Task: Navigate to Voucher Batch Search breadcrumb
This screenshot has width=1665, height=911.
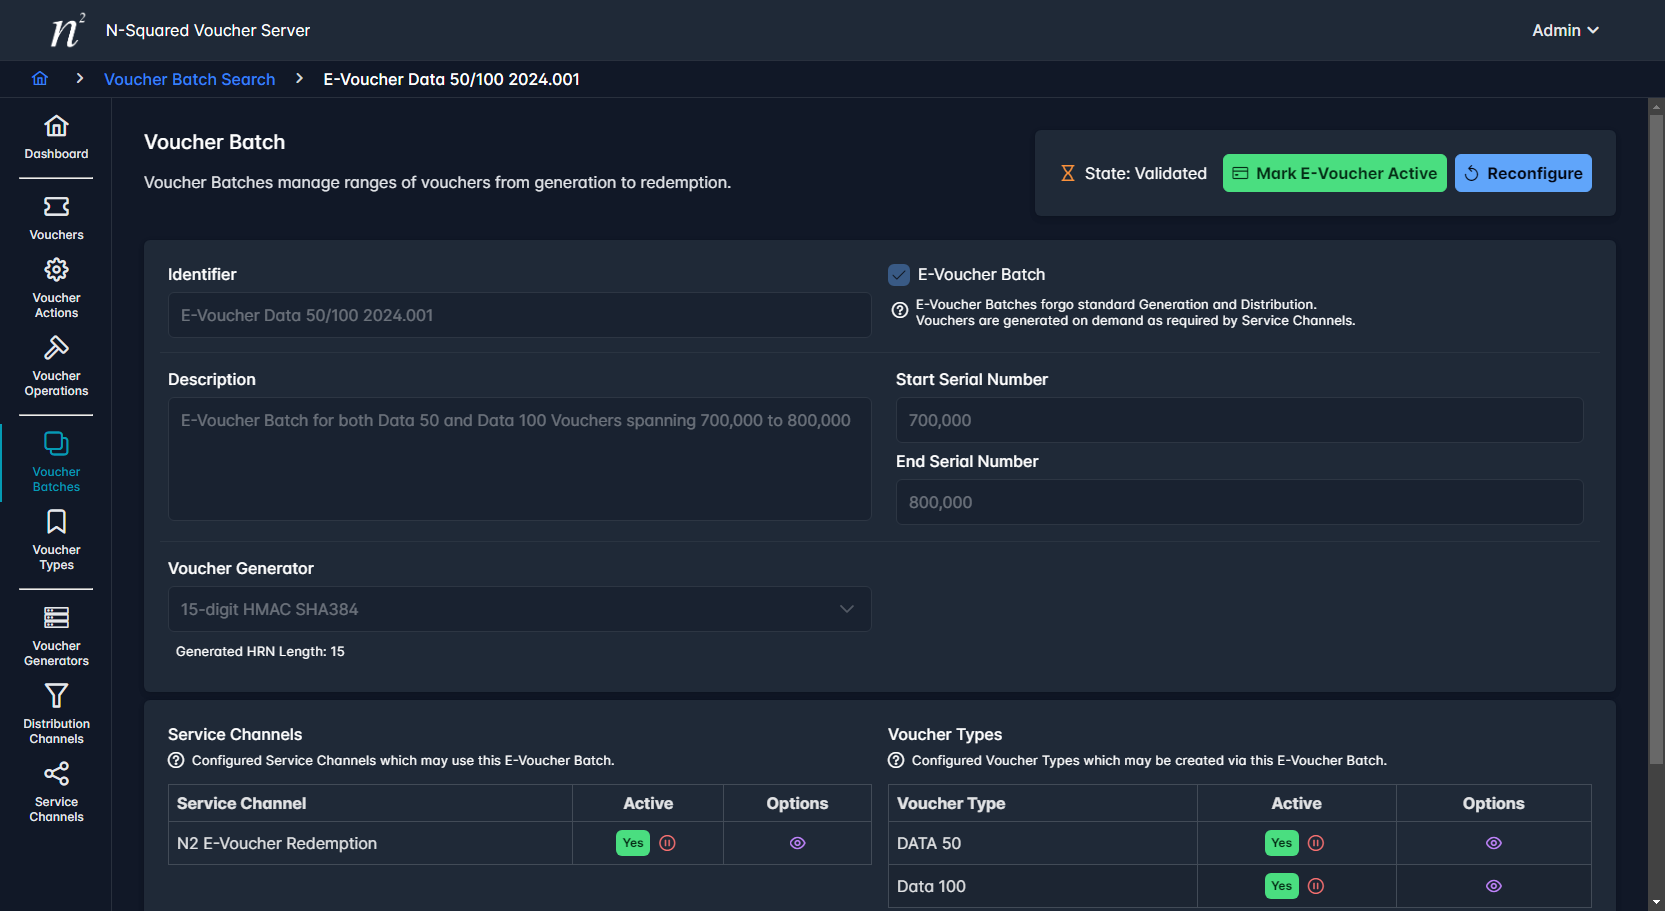Action: 189,79
